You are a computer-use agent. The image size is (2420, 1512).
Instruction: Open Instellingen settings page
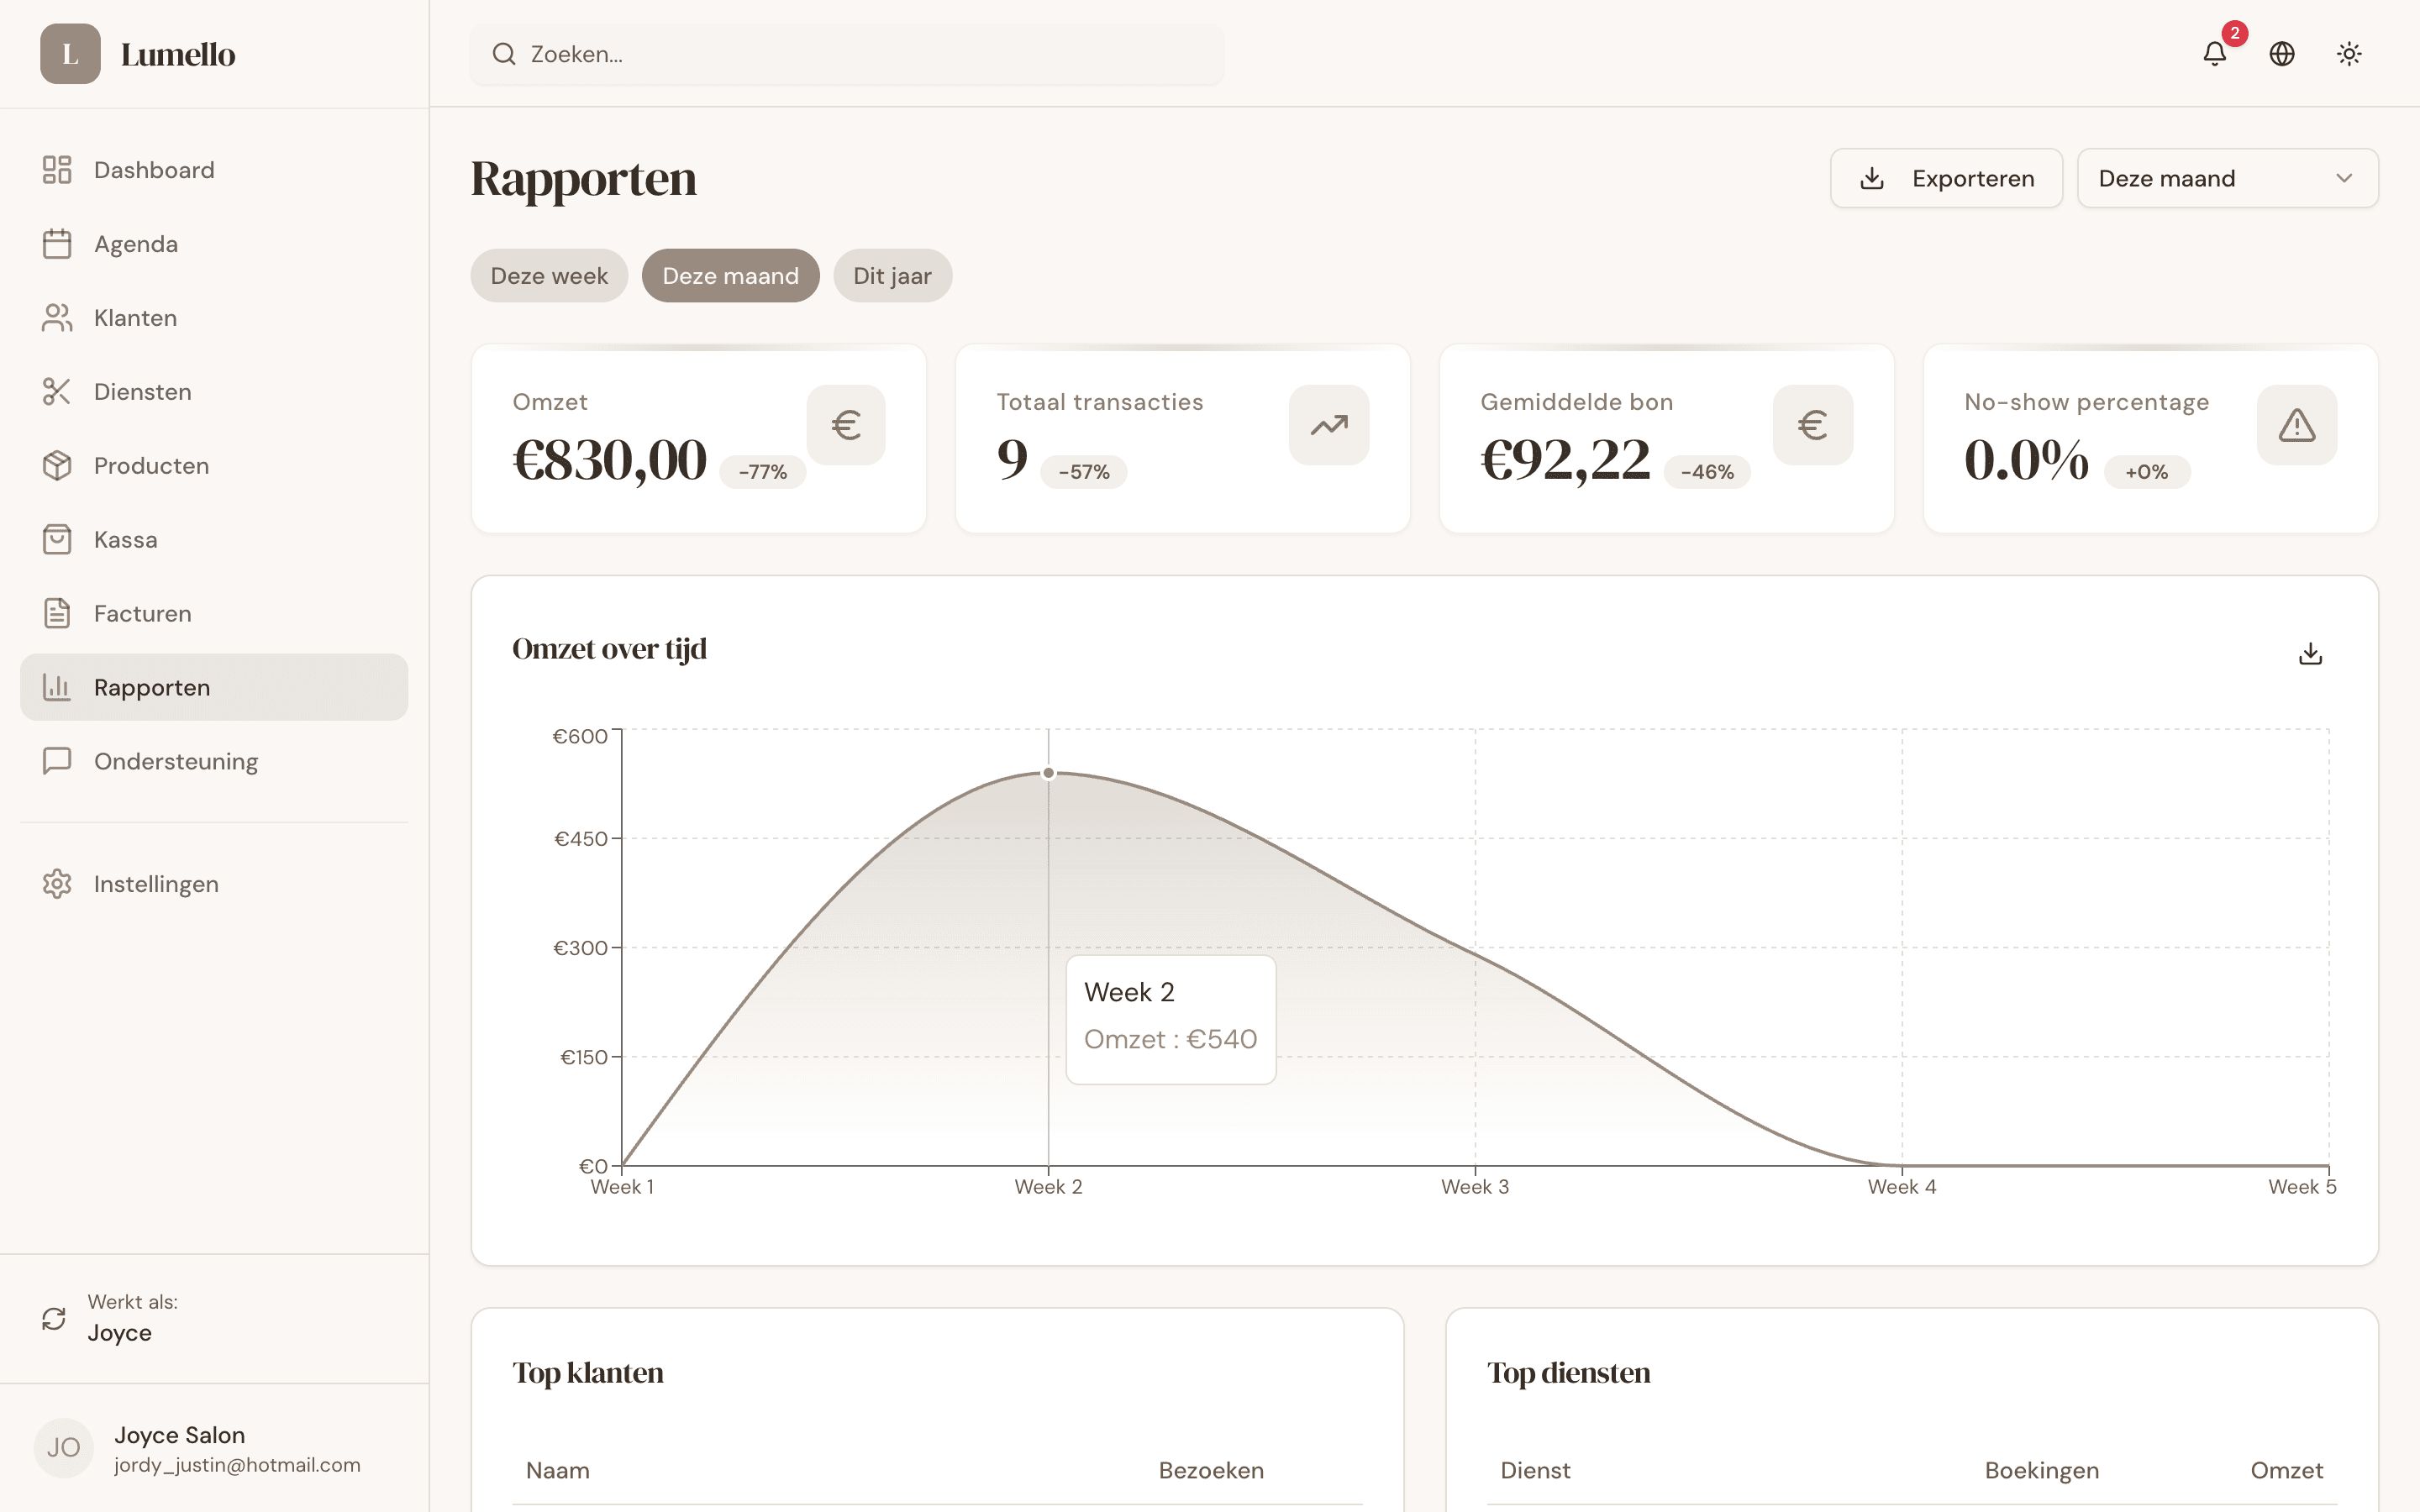pos(156,884)
